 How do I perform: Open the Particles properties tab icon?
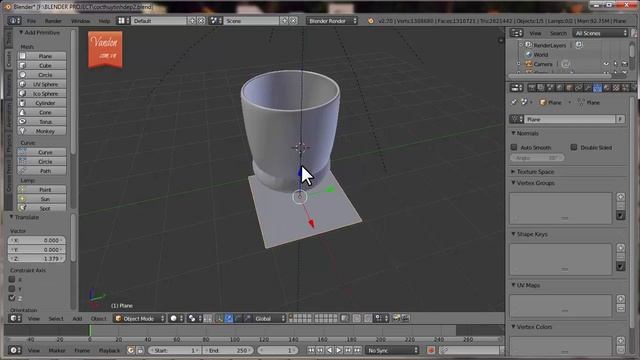(x=625, y=88)
